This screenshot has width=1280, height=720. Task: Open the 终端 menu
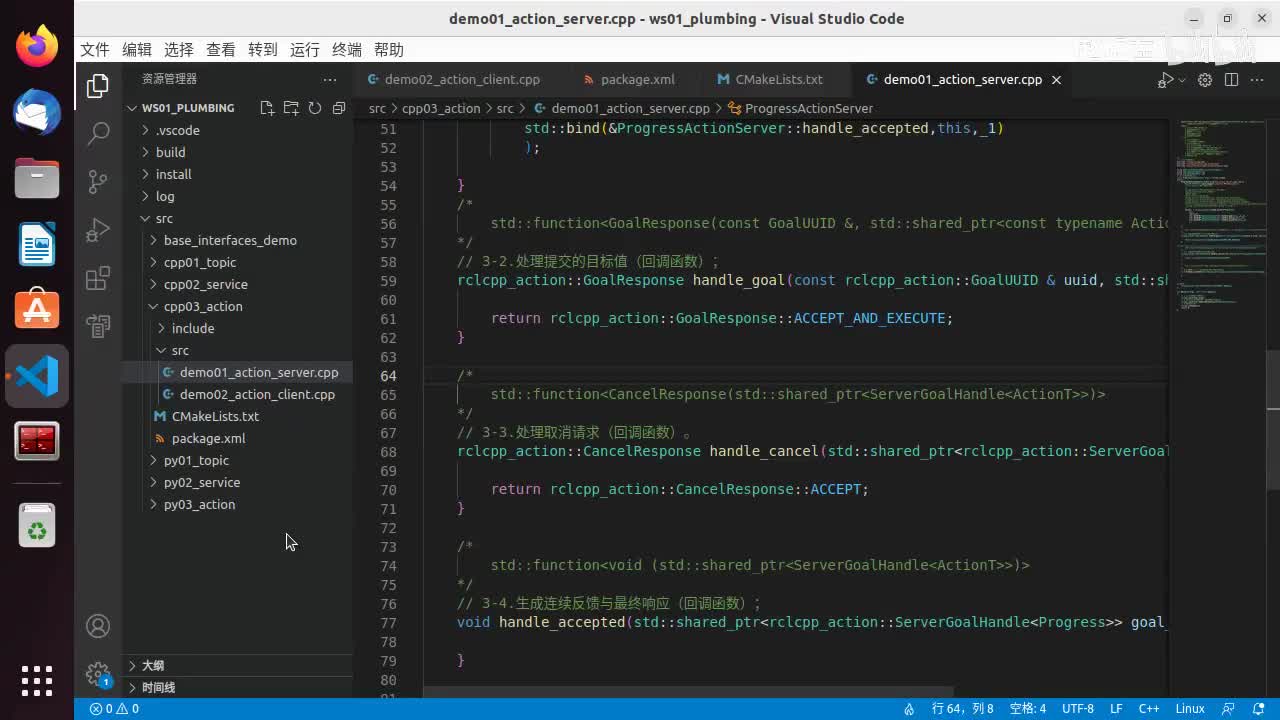point(346,50)
